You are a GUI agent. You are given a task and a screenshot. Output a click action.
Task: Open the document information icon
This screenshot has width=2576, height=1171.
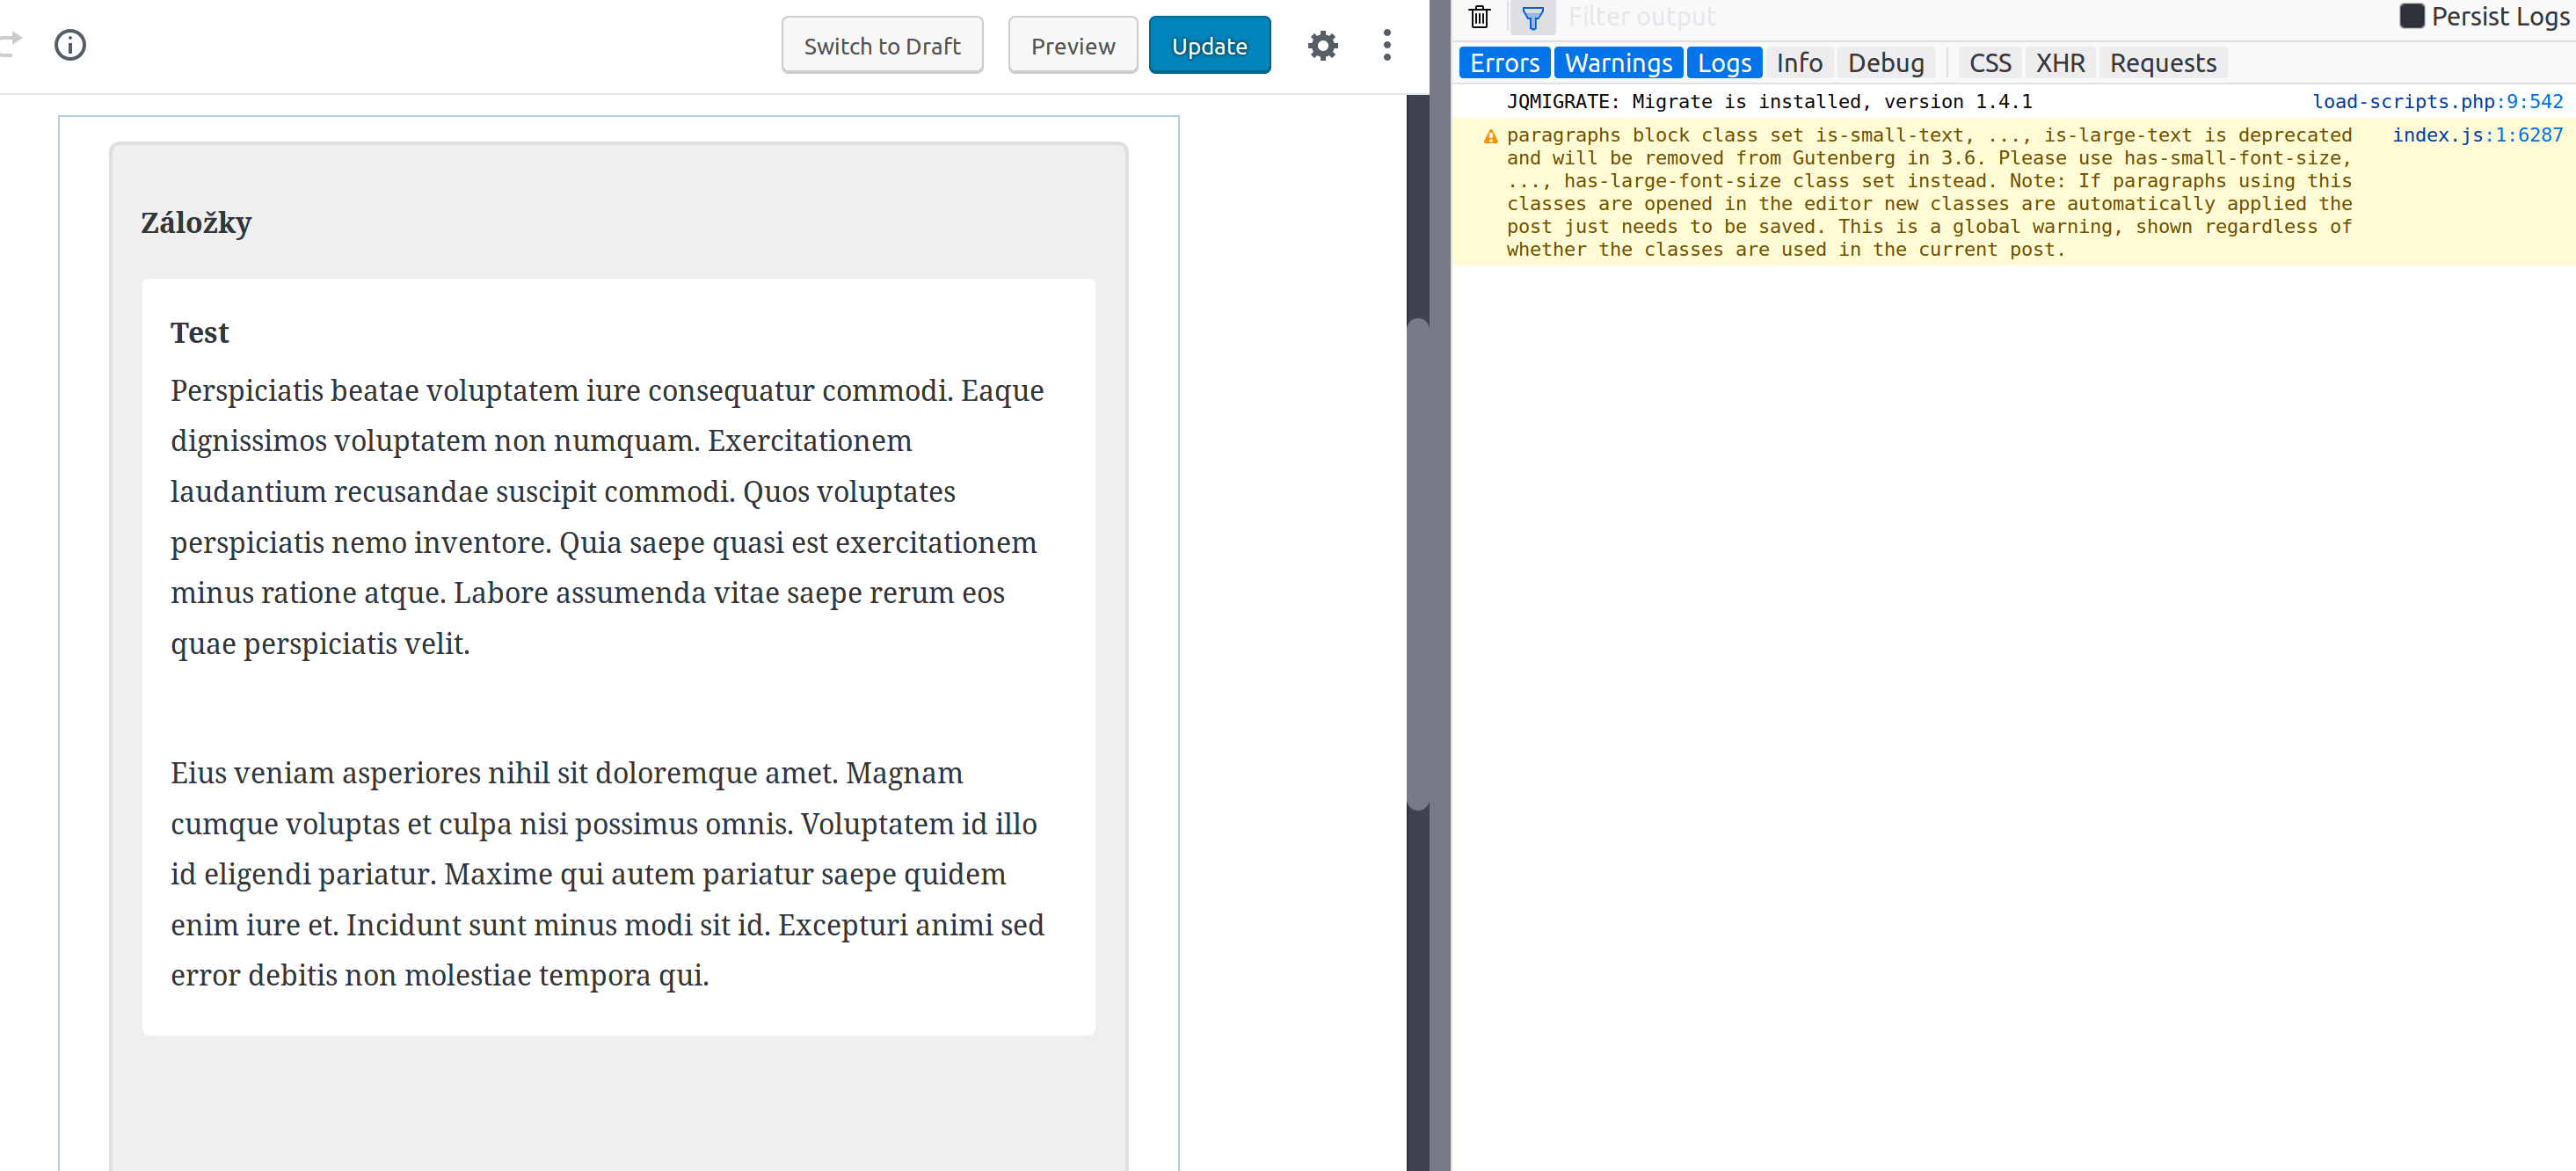[x=70, y=45]
